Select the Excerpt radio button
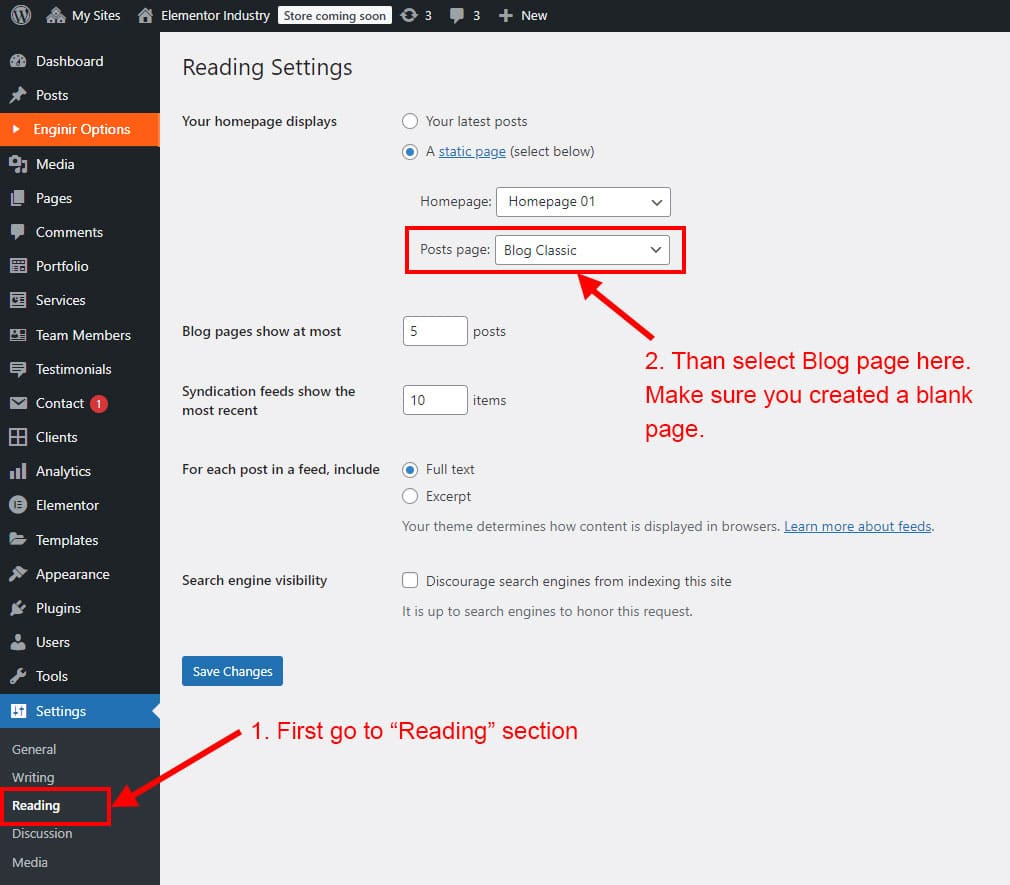Screen dimensions: 1010x885 click(410, 496)
